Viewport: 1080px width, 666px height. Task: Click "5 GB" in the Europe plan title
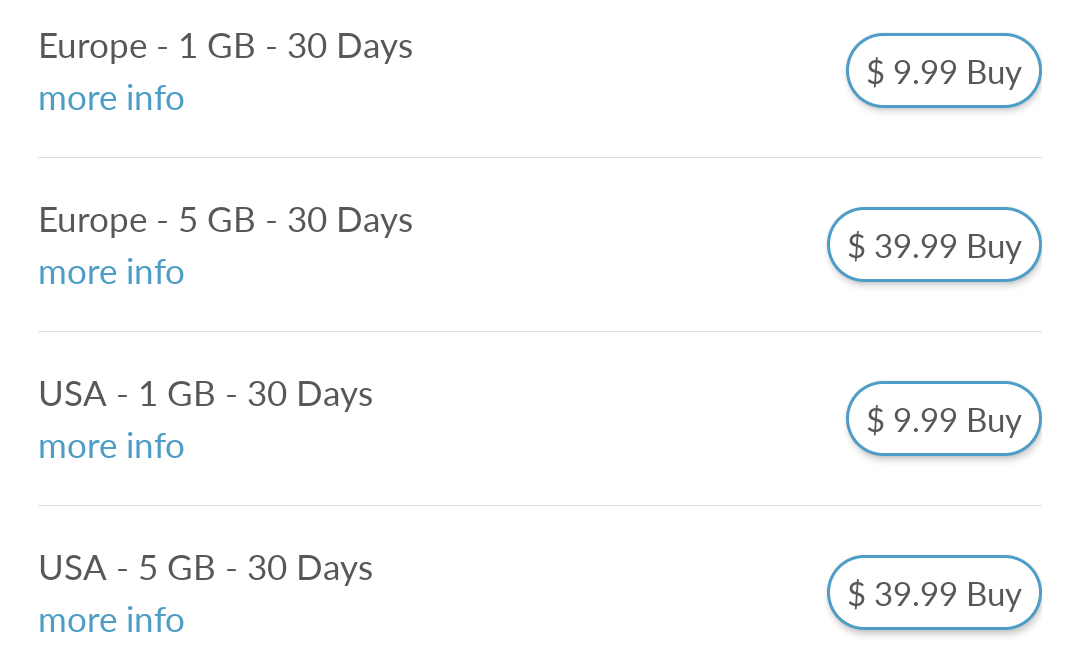(x=217, y=221)
